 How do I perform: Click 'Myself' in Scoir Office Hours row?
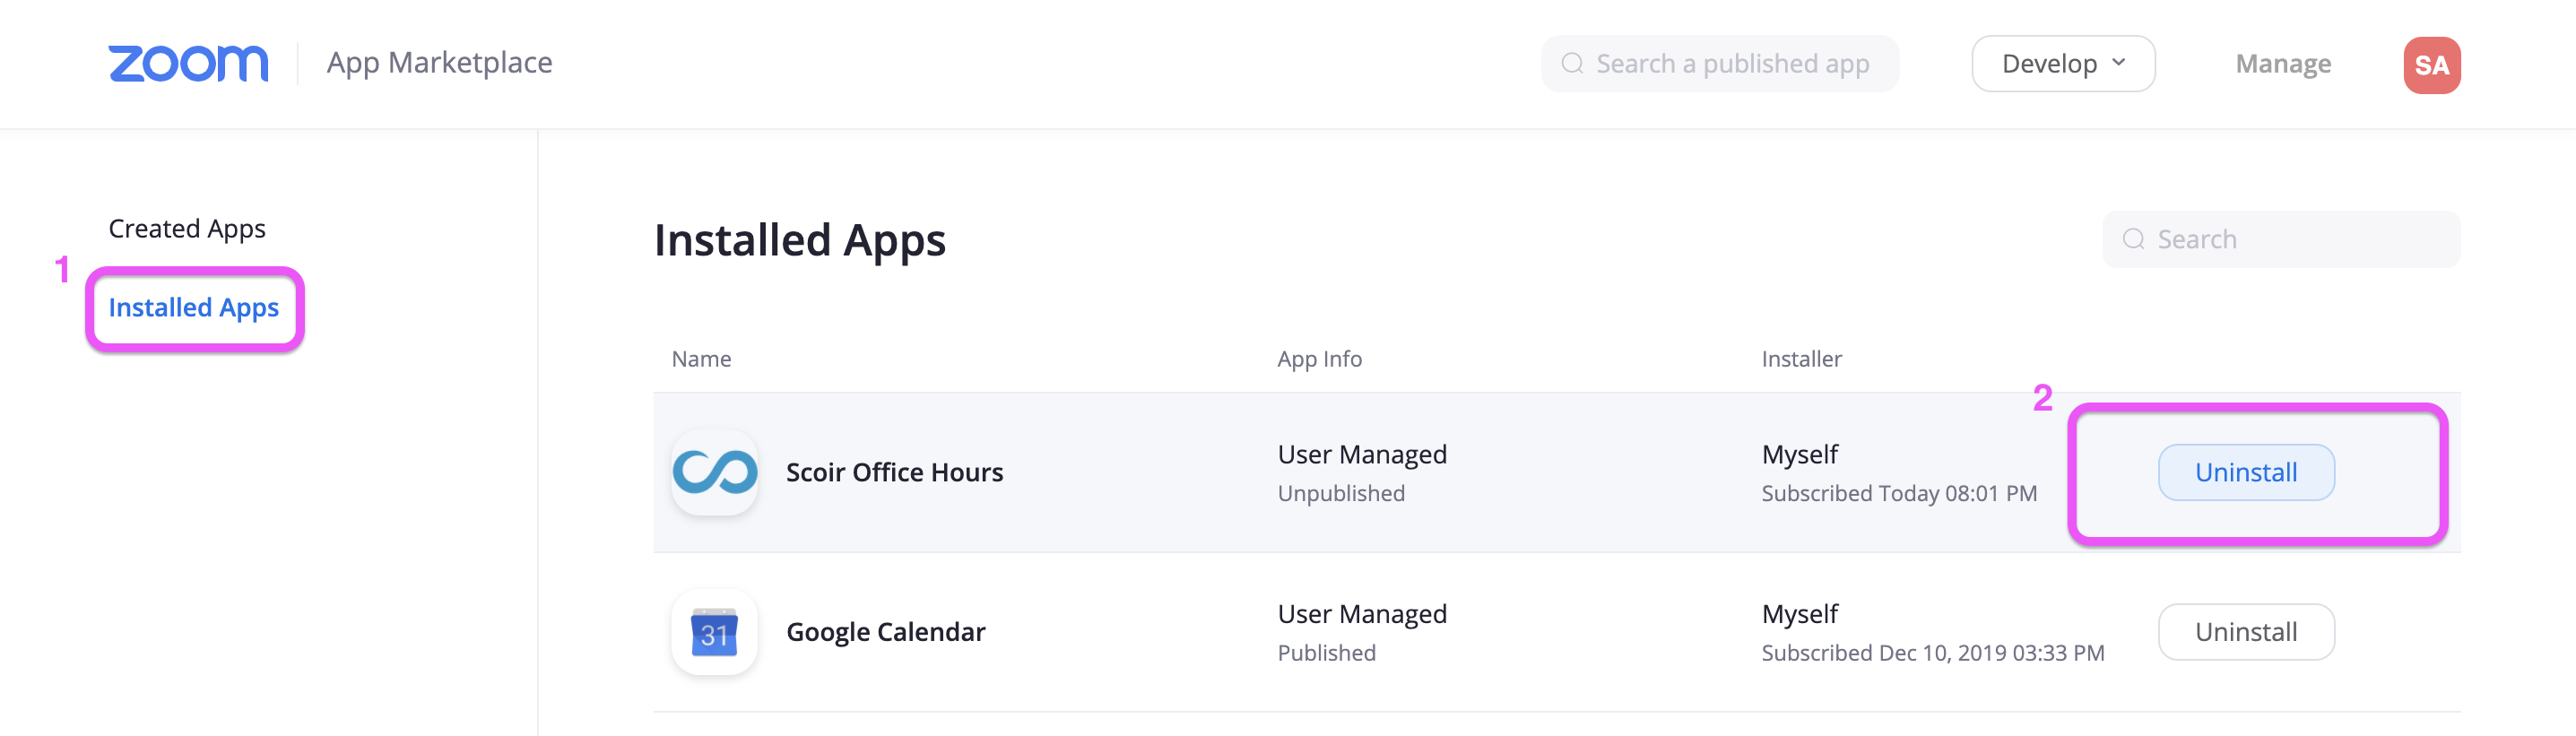point(1800,455)
